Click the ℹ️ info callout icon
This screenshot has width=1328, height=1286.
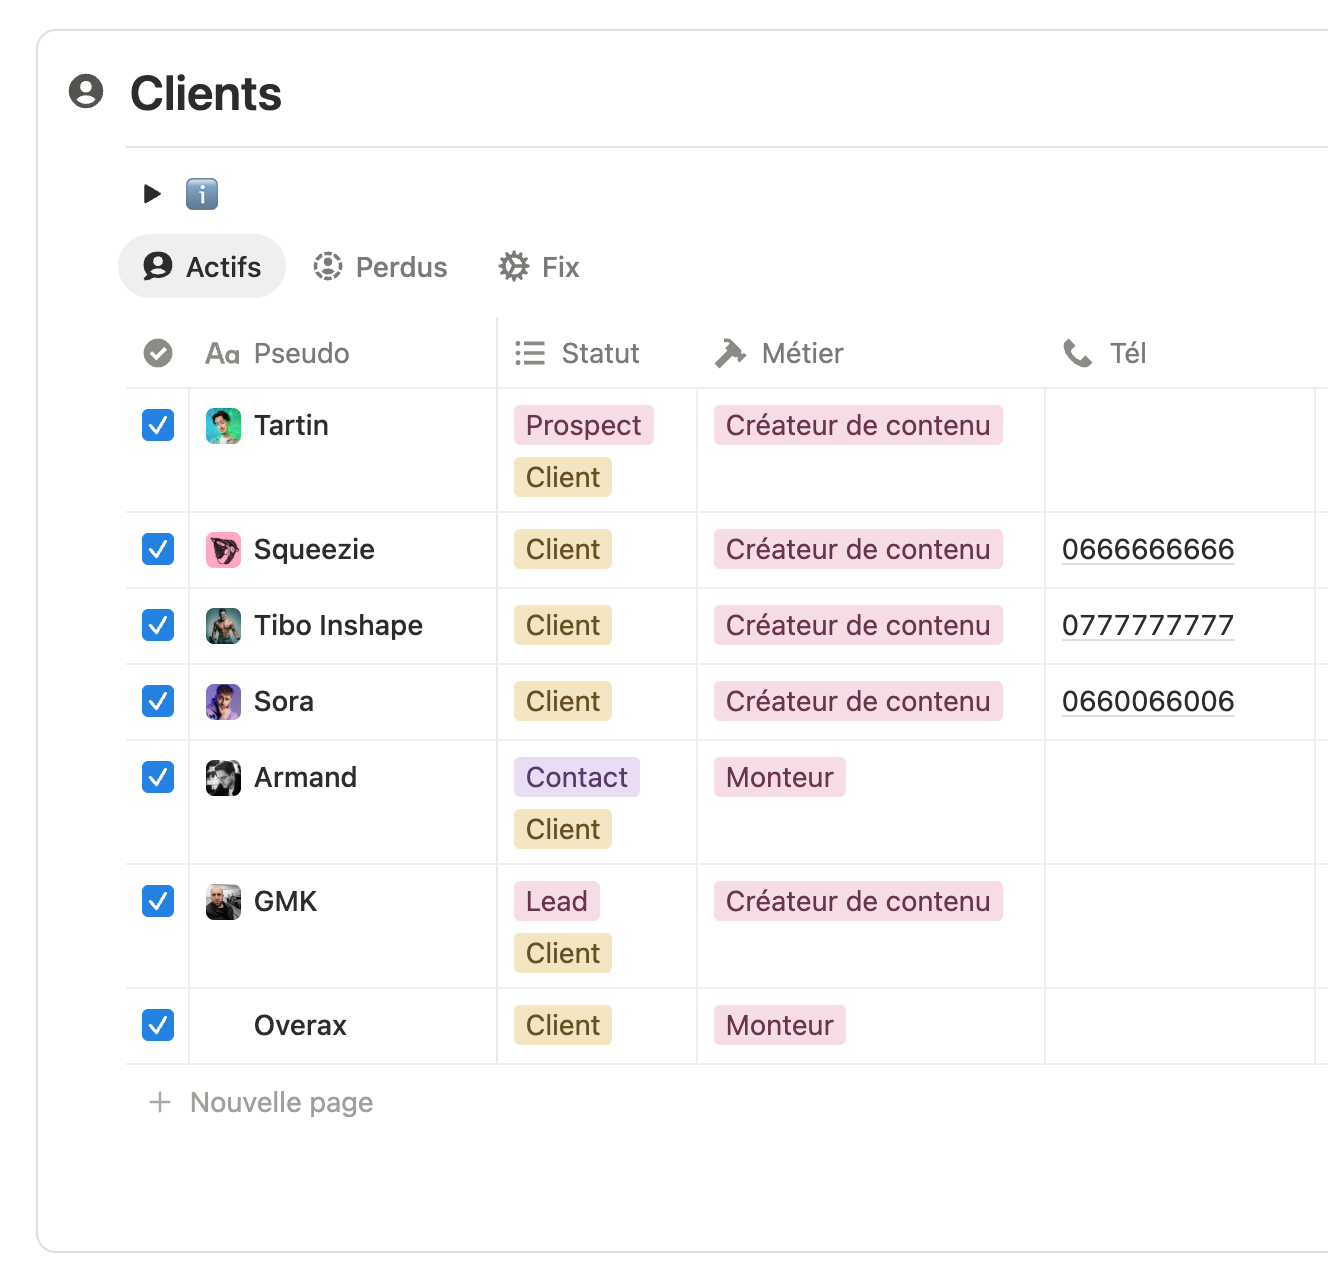tap(201, 194)
